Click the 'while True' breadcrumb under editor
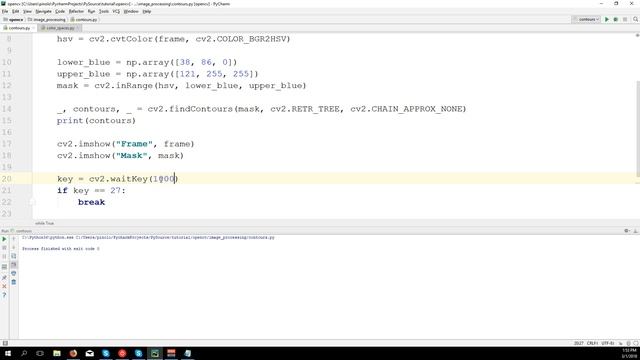 point(44,223)
